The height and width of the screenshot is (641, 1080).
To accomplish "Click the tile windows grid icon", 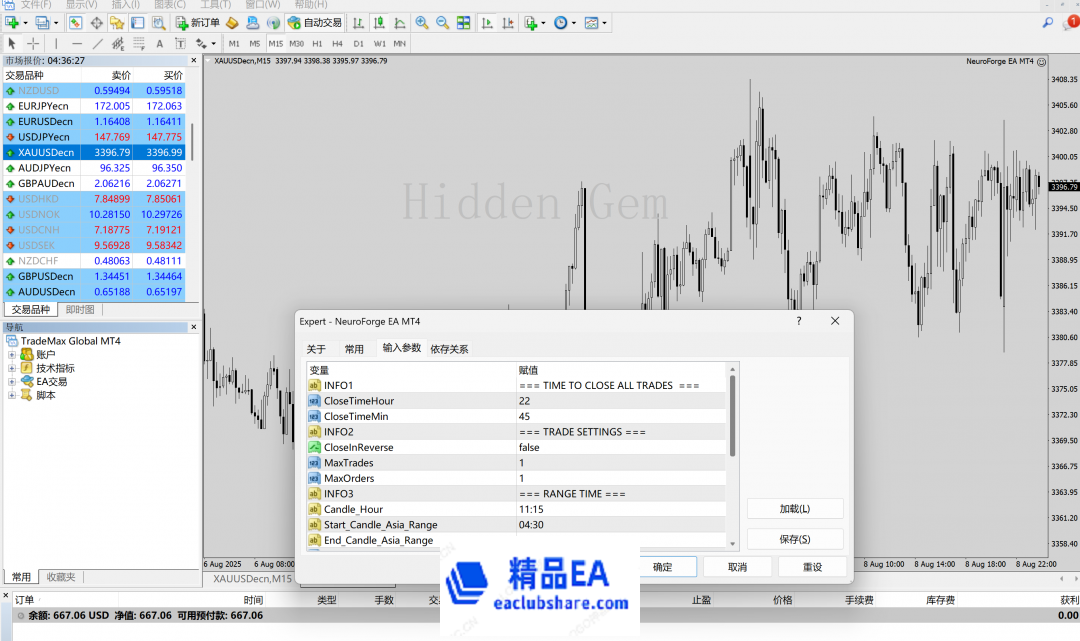I will tap(462, 22).
